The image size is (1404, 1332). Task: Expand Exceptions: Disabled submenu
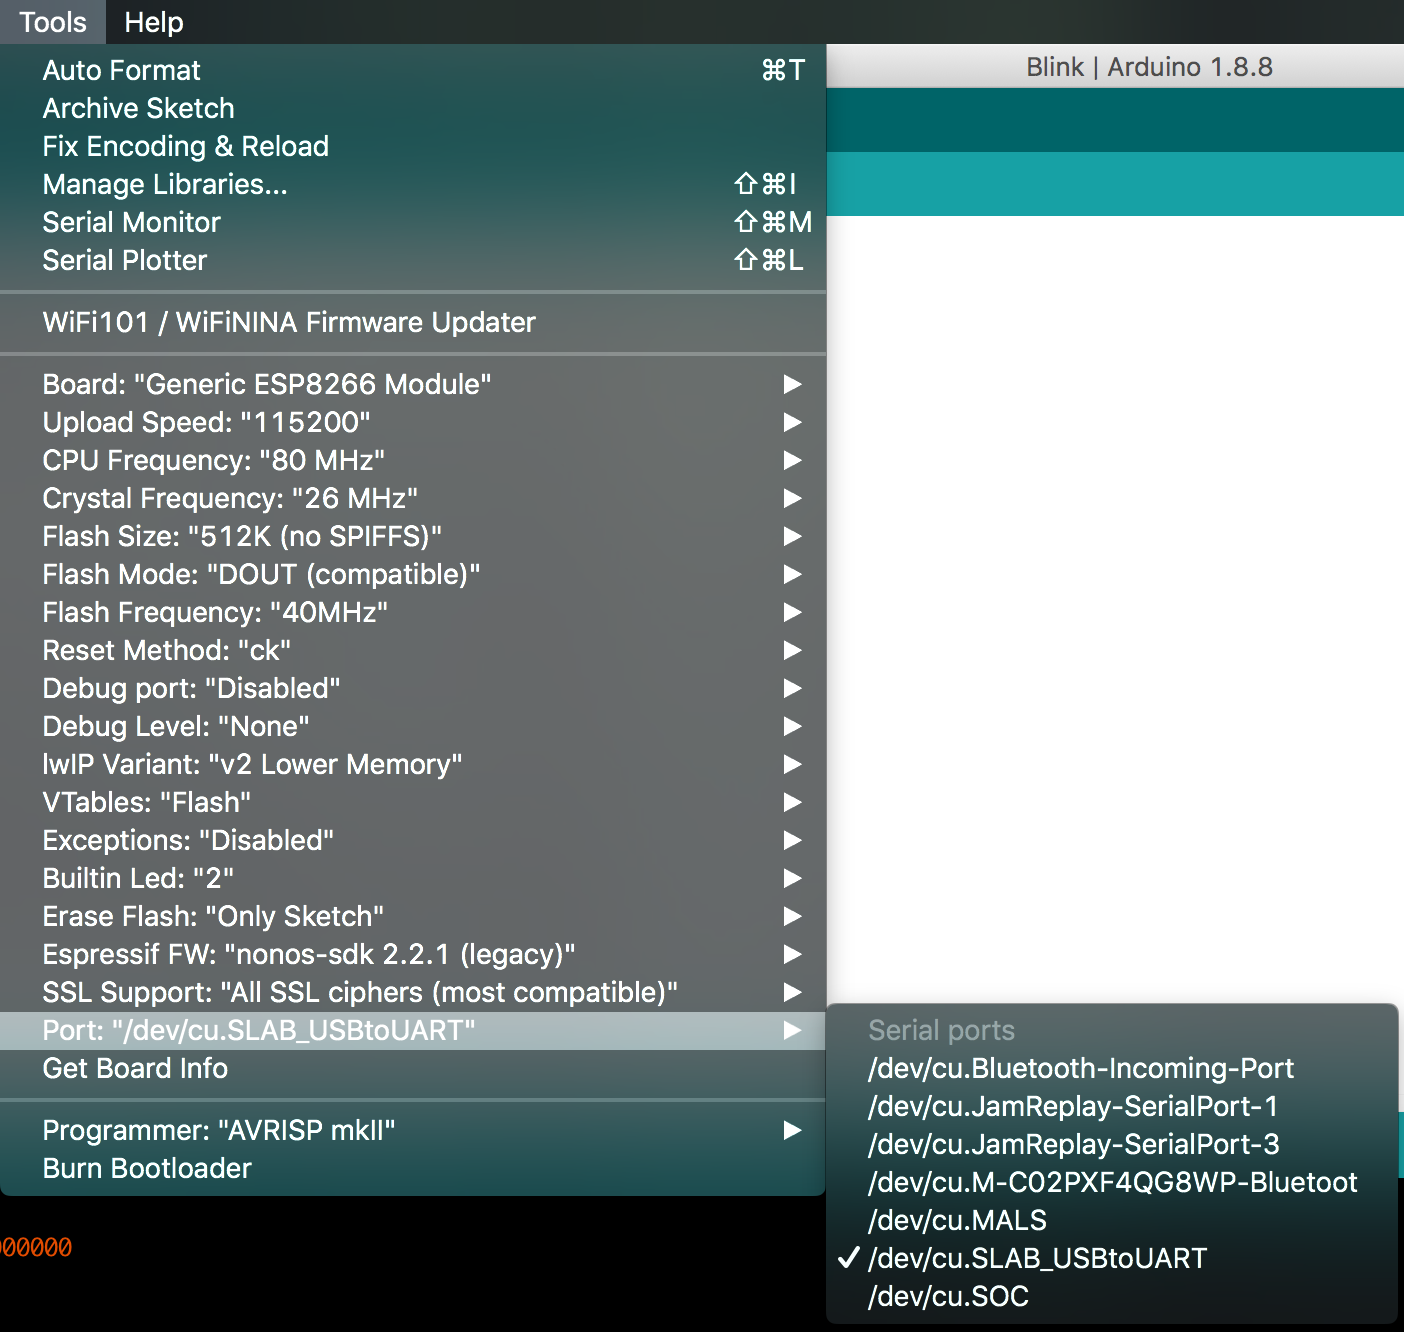413,840
